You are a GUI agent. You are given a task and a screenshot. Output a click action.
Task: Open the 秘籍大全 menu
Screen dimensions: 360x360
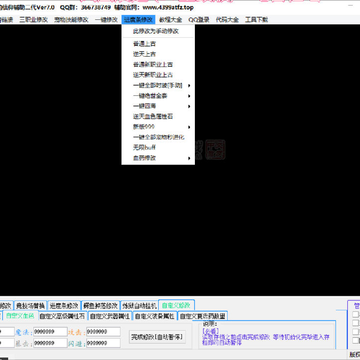point(171,20)
